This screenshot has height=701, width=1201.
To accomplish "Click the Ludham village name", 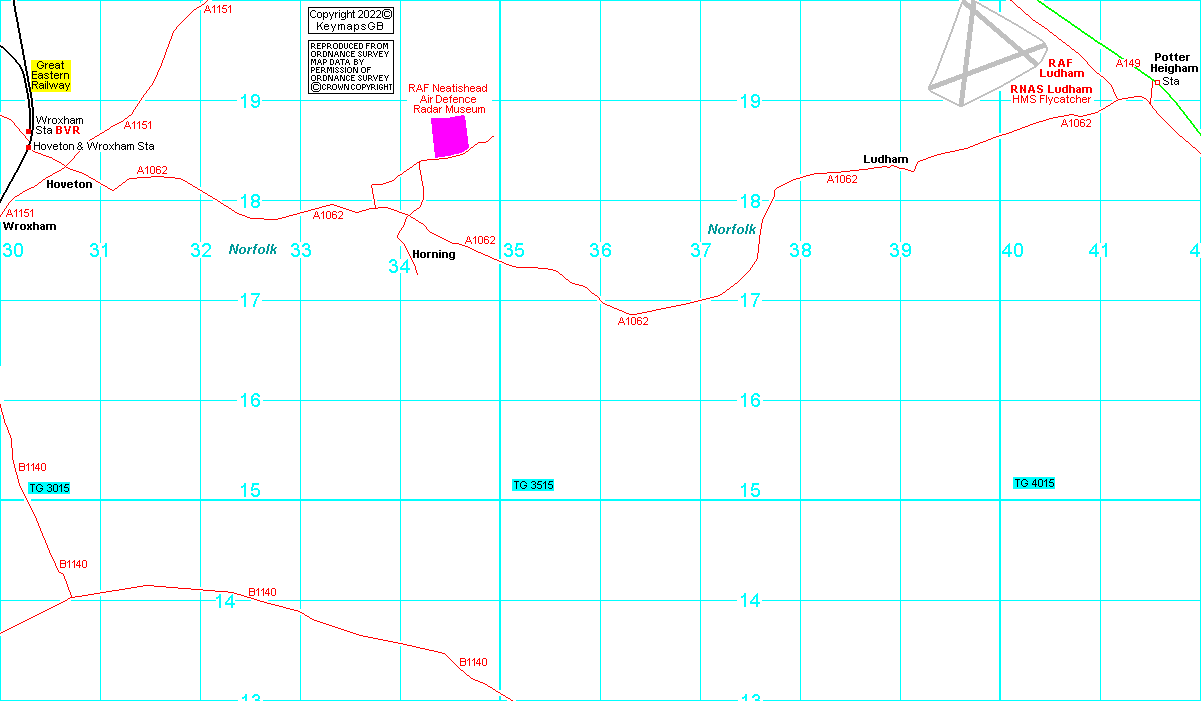I will coord(885,159).
